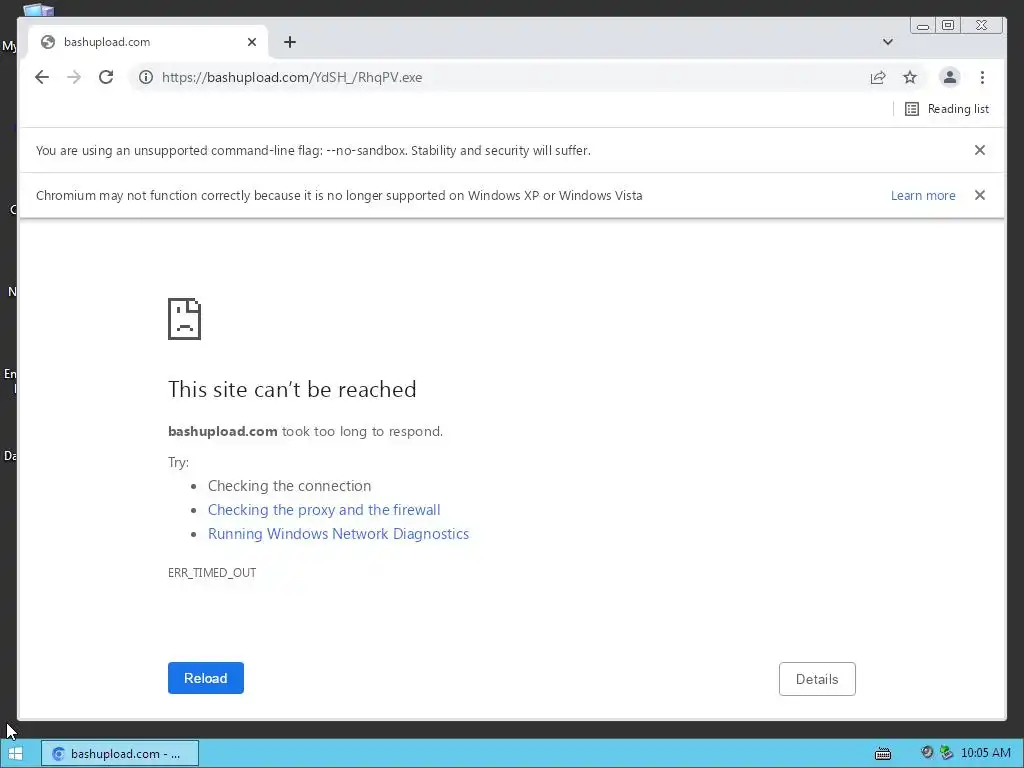1024x768 pixels.
Task: Go back using the browser back arrow
Action: click(42, 77)
